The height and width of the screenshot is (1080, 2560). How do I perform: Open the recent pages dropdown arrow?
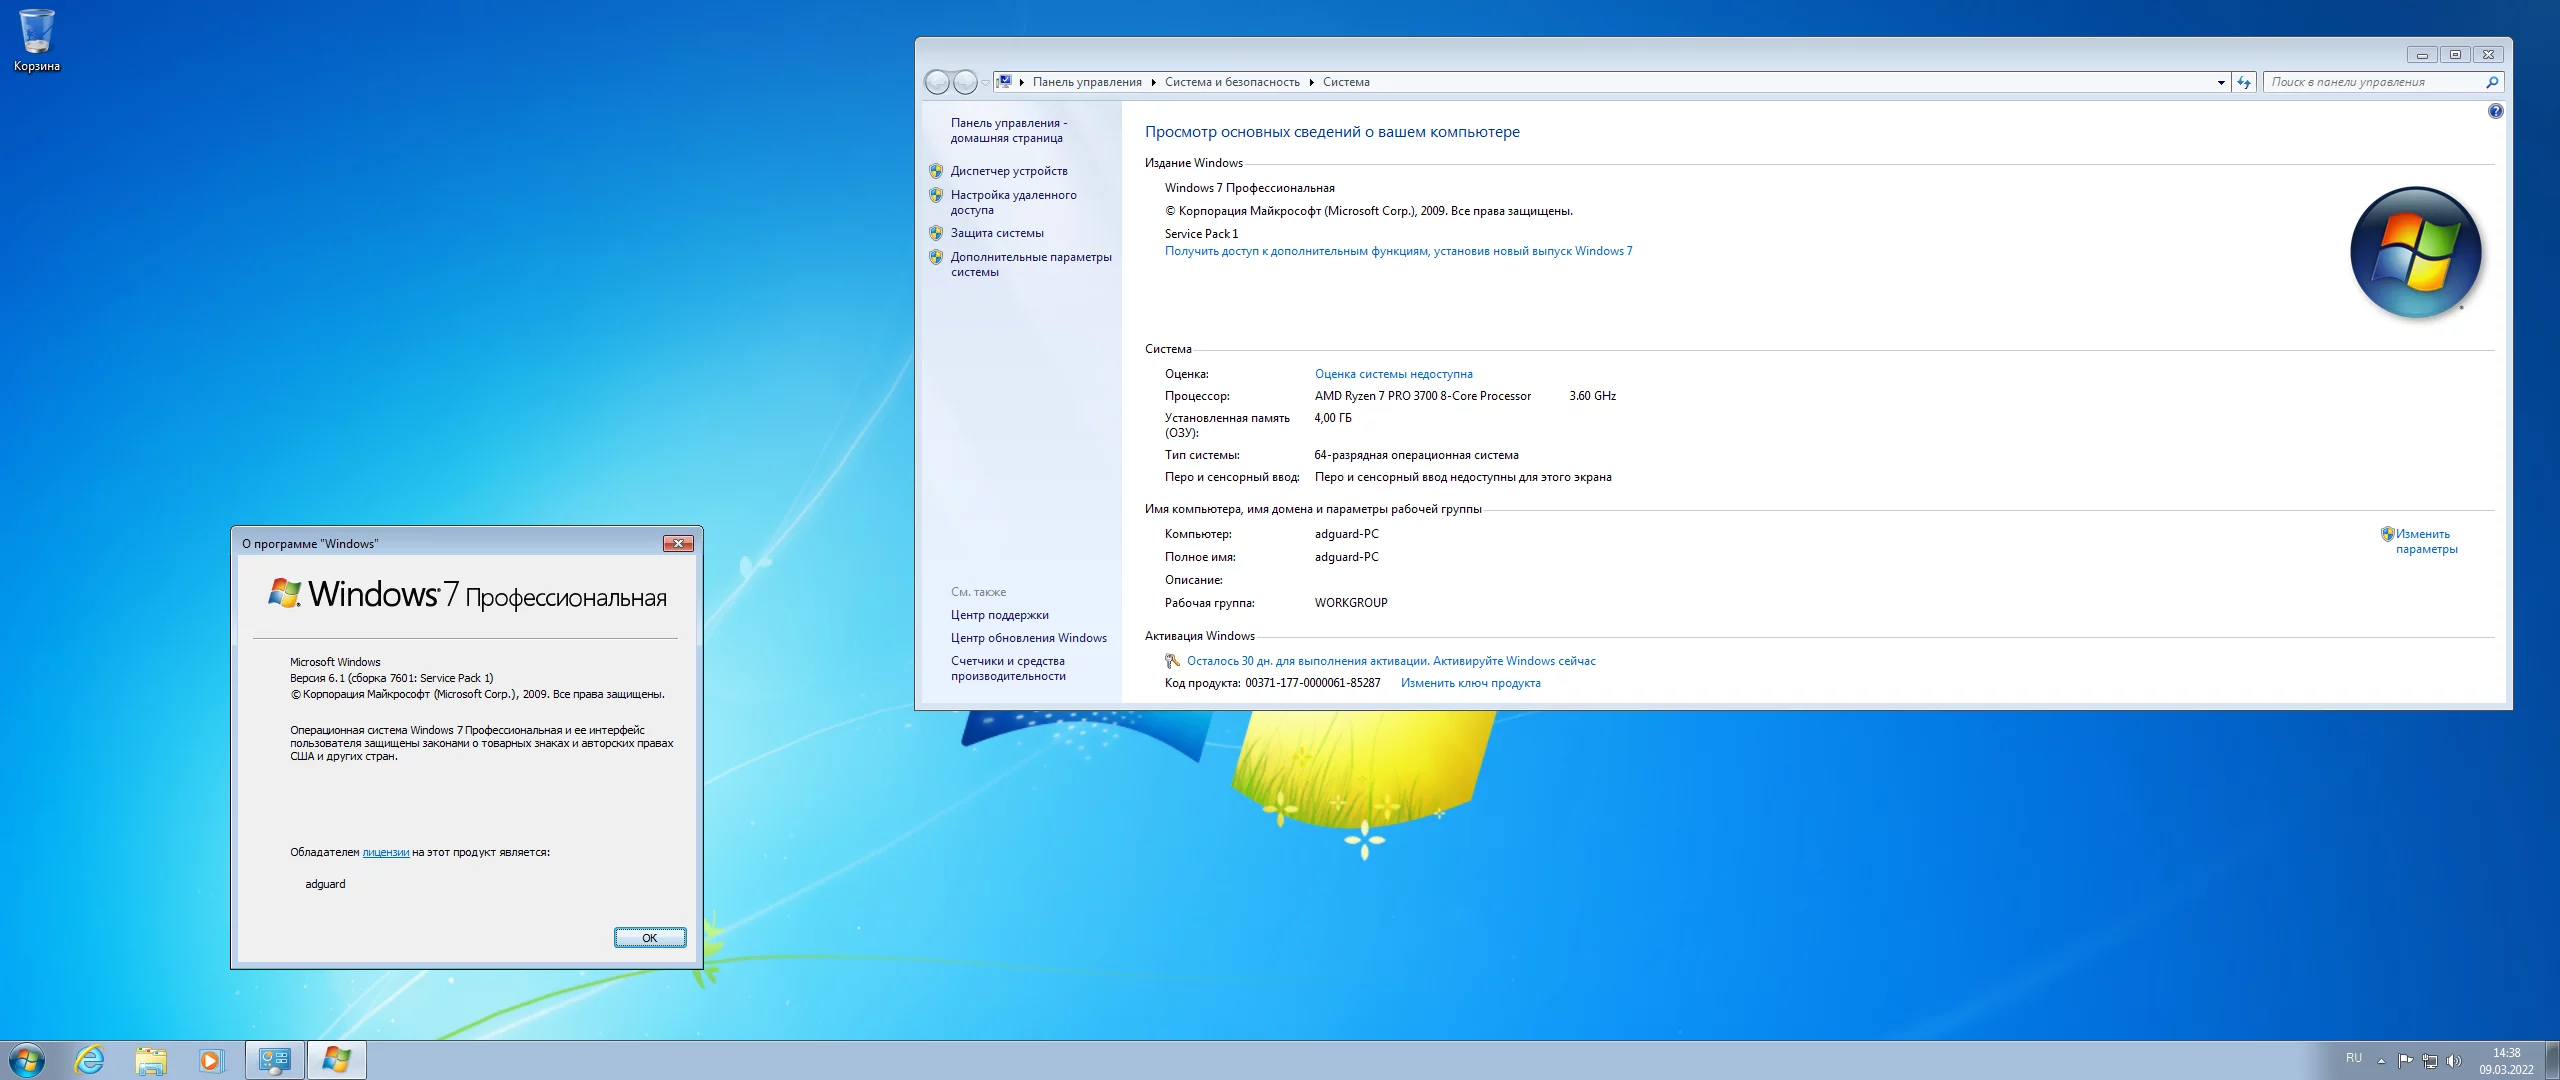pos(985,82)
